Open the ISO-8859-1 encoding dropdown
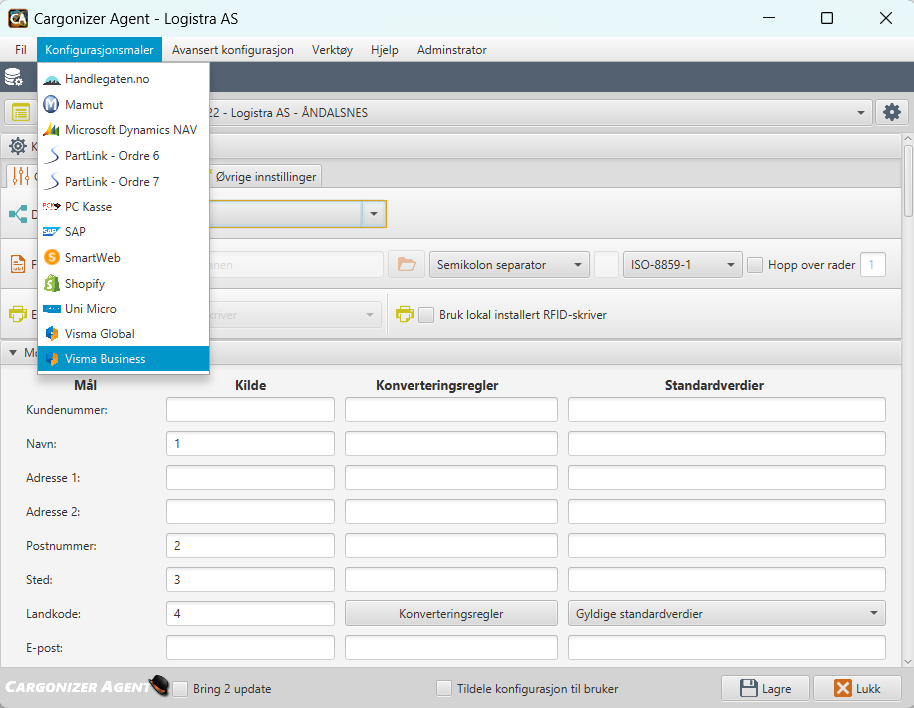Screen dimensions: 914x708 point(682,263)
